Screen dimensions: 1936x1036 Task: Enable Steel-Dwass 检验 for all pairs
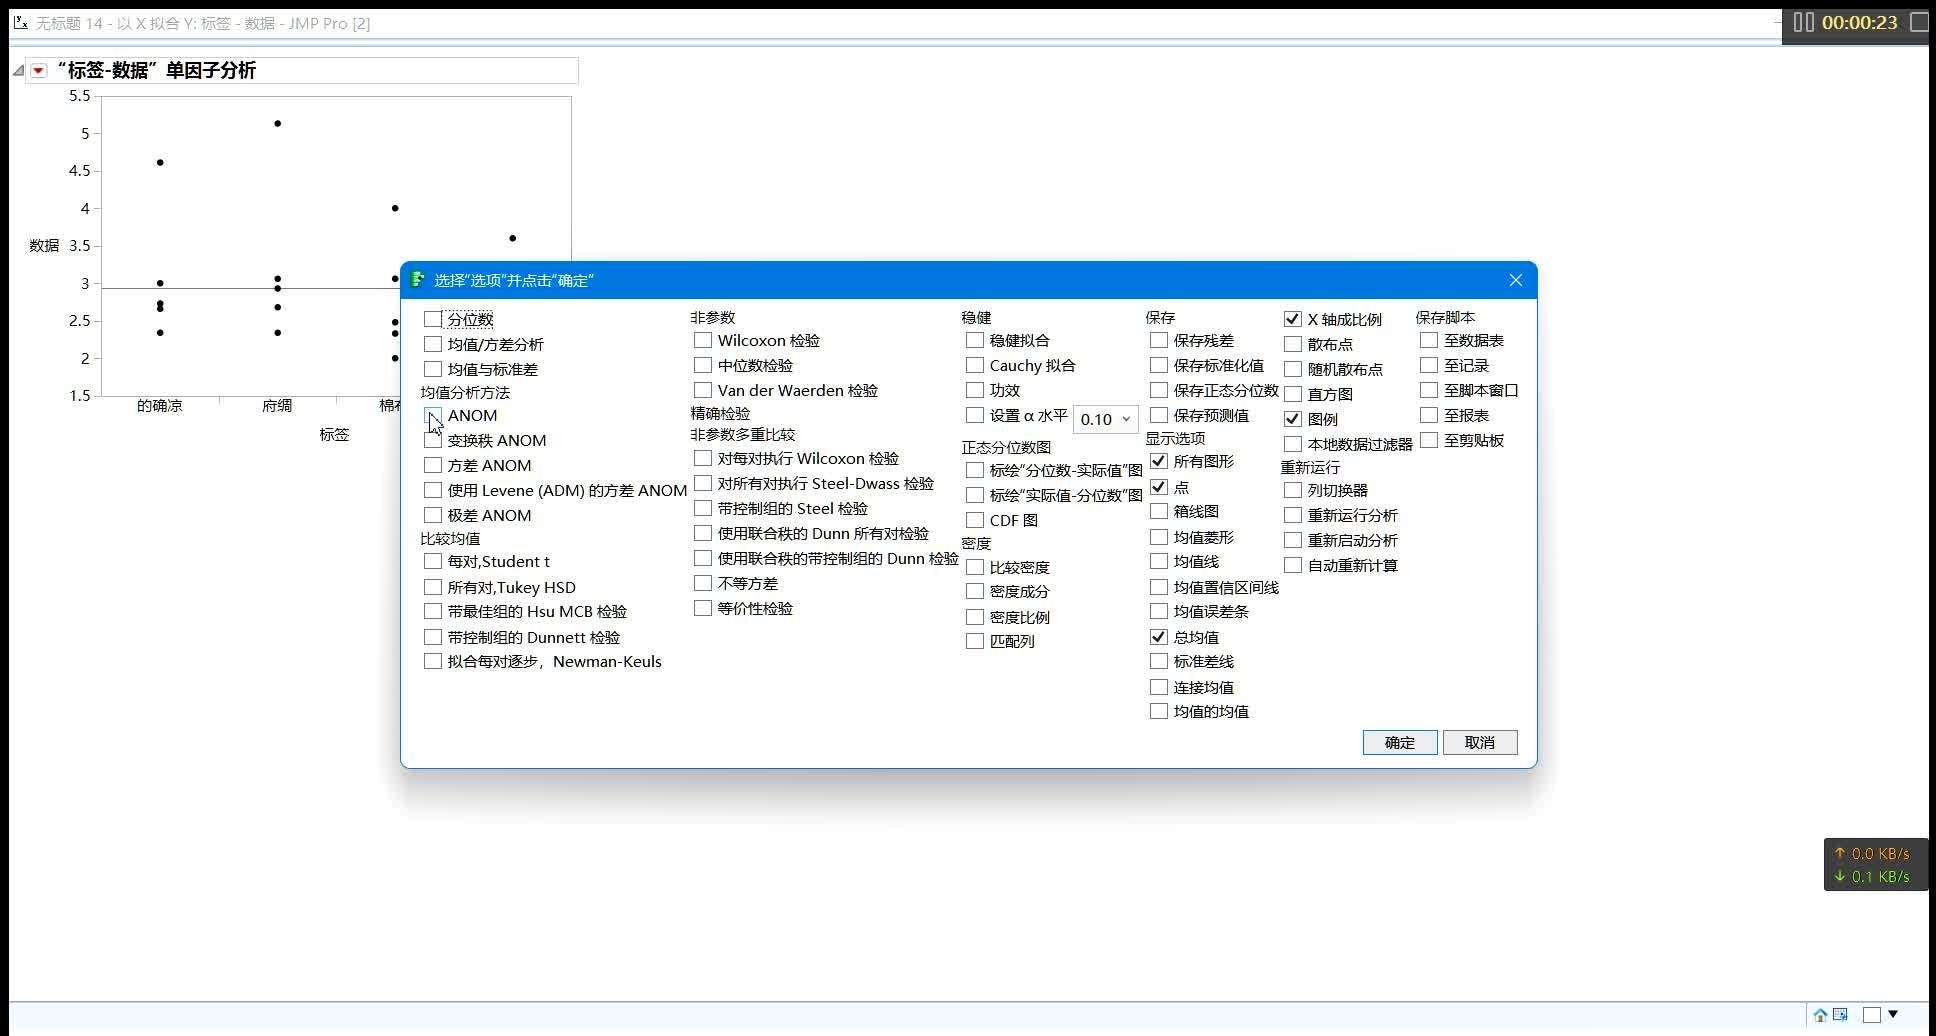click(703, 483)
